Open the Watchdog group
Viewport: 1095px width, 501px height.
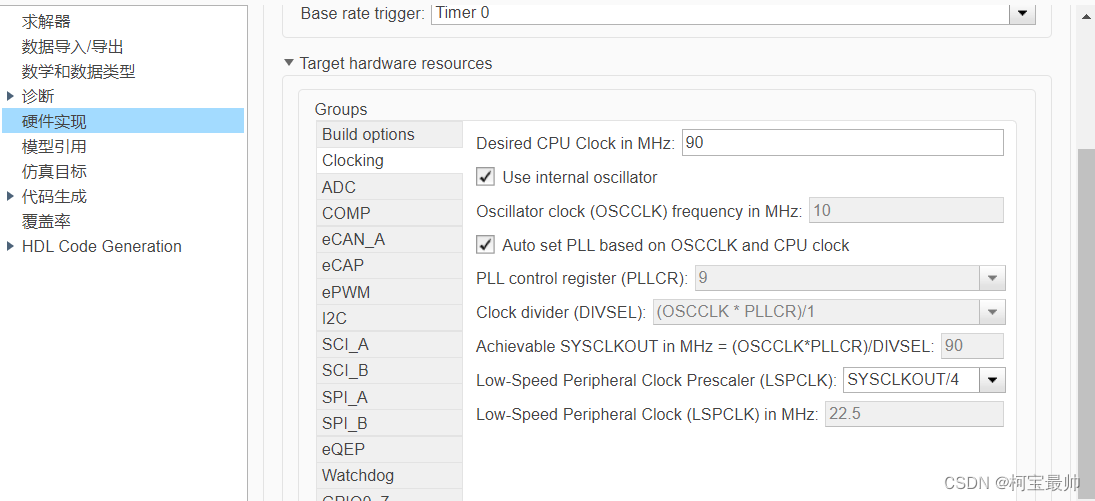[358, 475]
